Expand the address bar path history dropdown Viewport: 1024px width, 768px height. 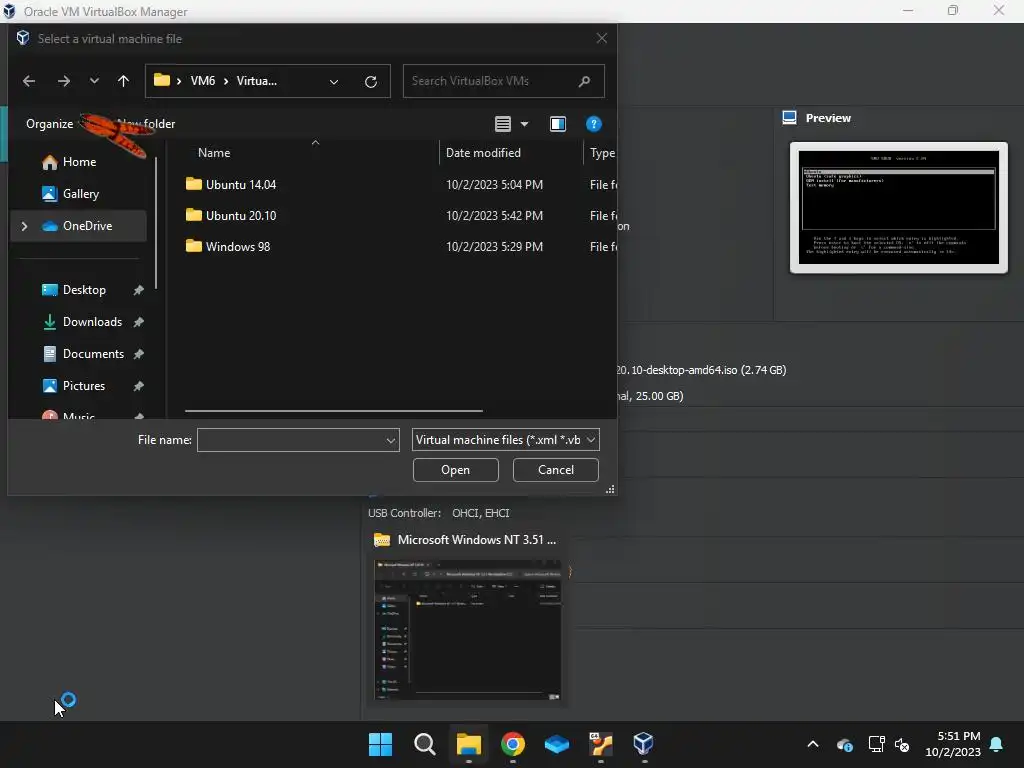(x=334, y=82)
